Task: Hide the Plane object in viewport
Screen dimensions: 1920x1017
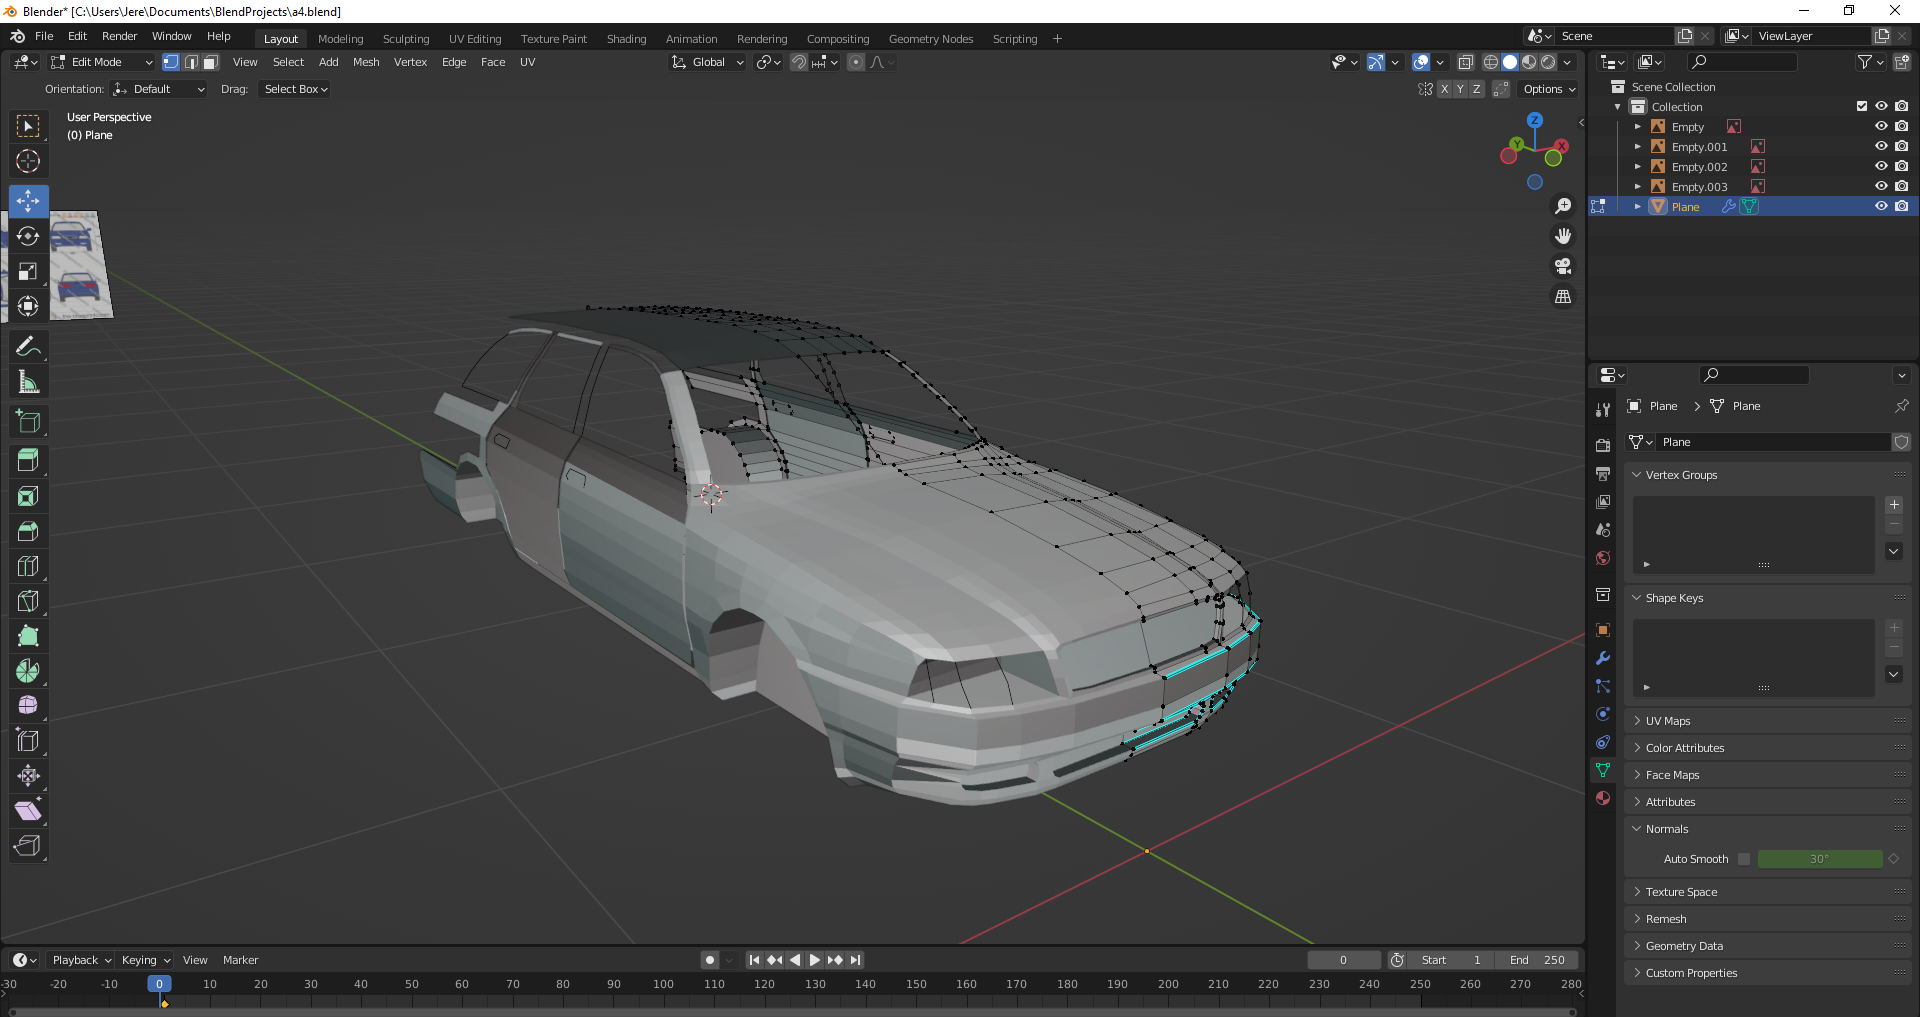Action: point(1881,206)
